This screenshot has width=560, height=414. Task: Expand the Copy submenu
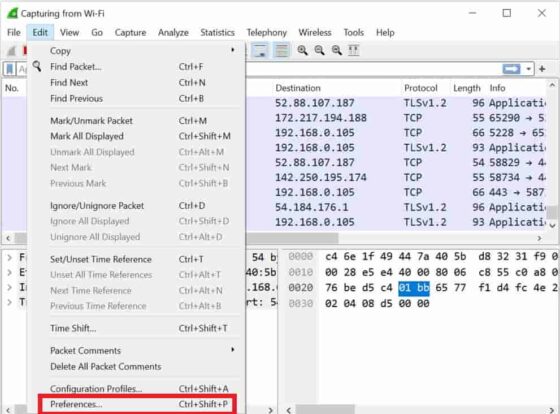pos(232,50)
